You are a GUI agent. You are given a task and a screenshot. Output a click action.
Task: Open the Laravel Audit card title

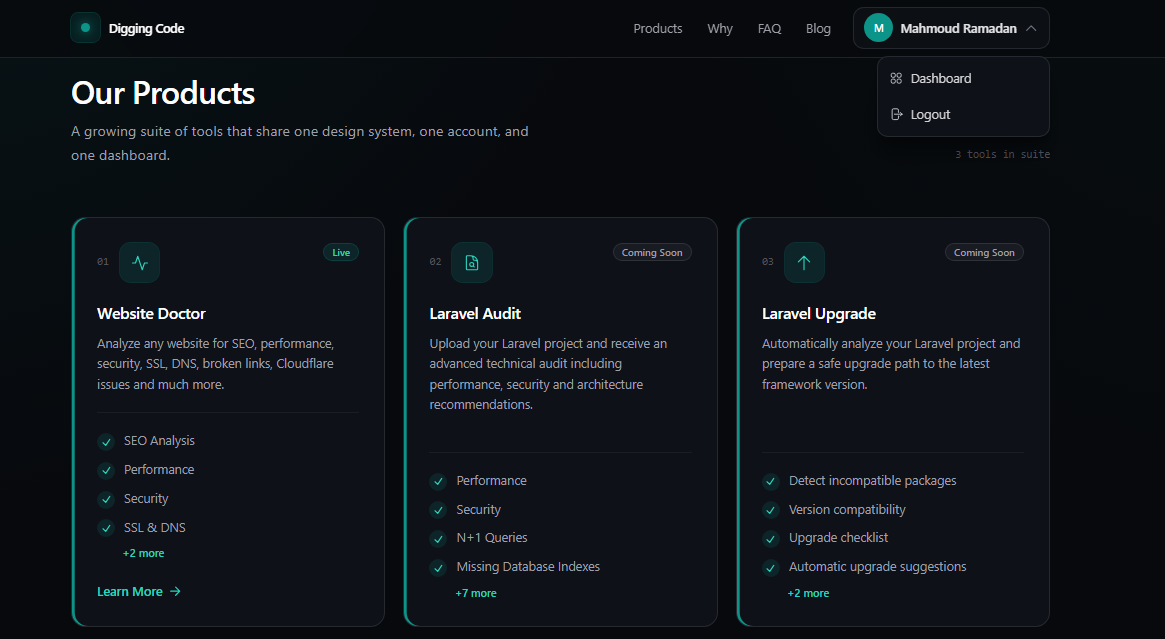pos(475,314)
